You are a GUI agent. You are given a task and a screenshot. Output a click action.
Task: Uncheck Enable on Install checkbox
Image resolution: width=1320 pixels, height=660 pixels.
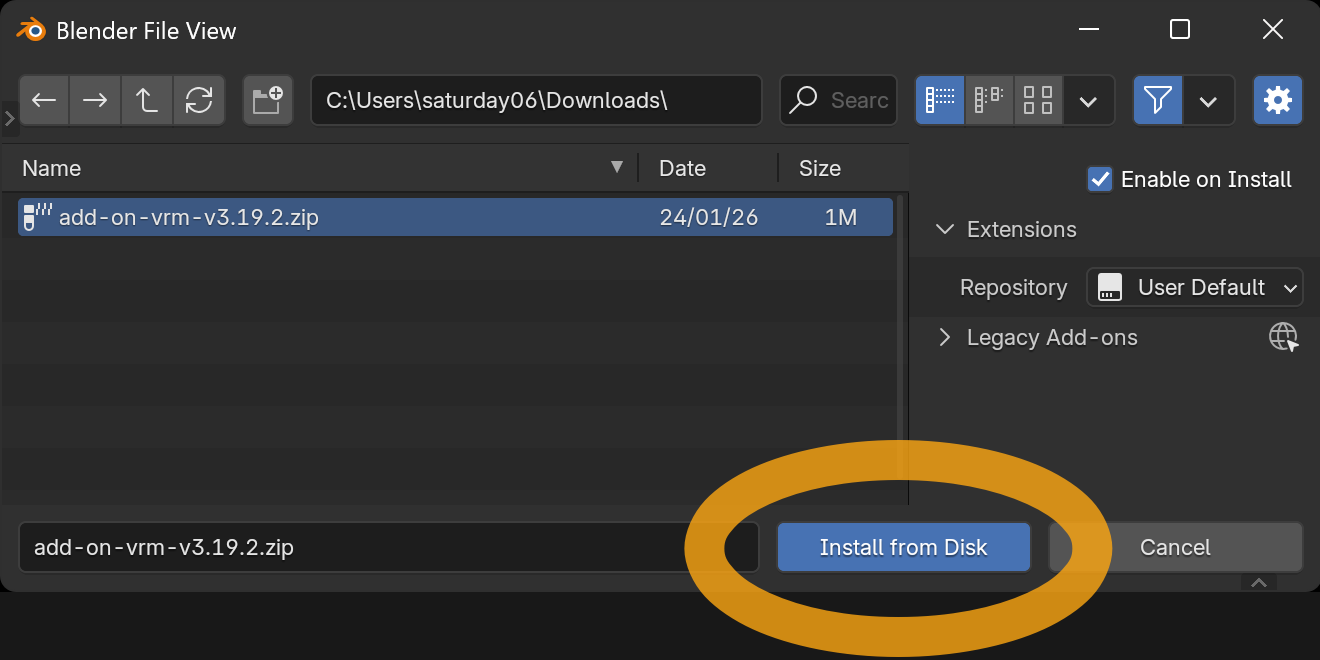[x=1100, y=179]
